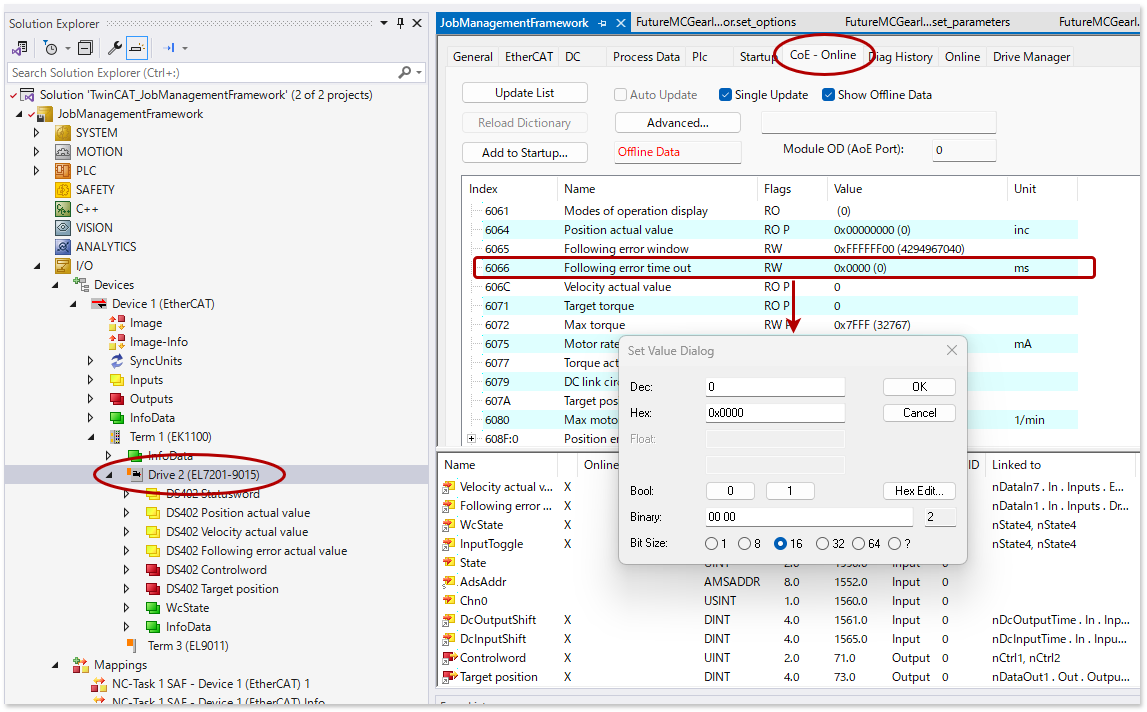
Task: Click the pending changes filter clock icon
Action: pyautogui.click(x=50, y=48)
